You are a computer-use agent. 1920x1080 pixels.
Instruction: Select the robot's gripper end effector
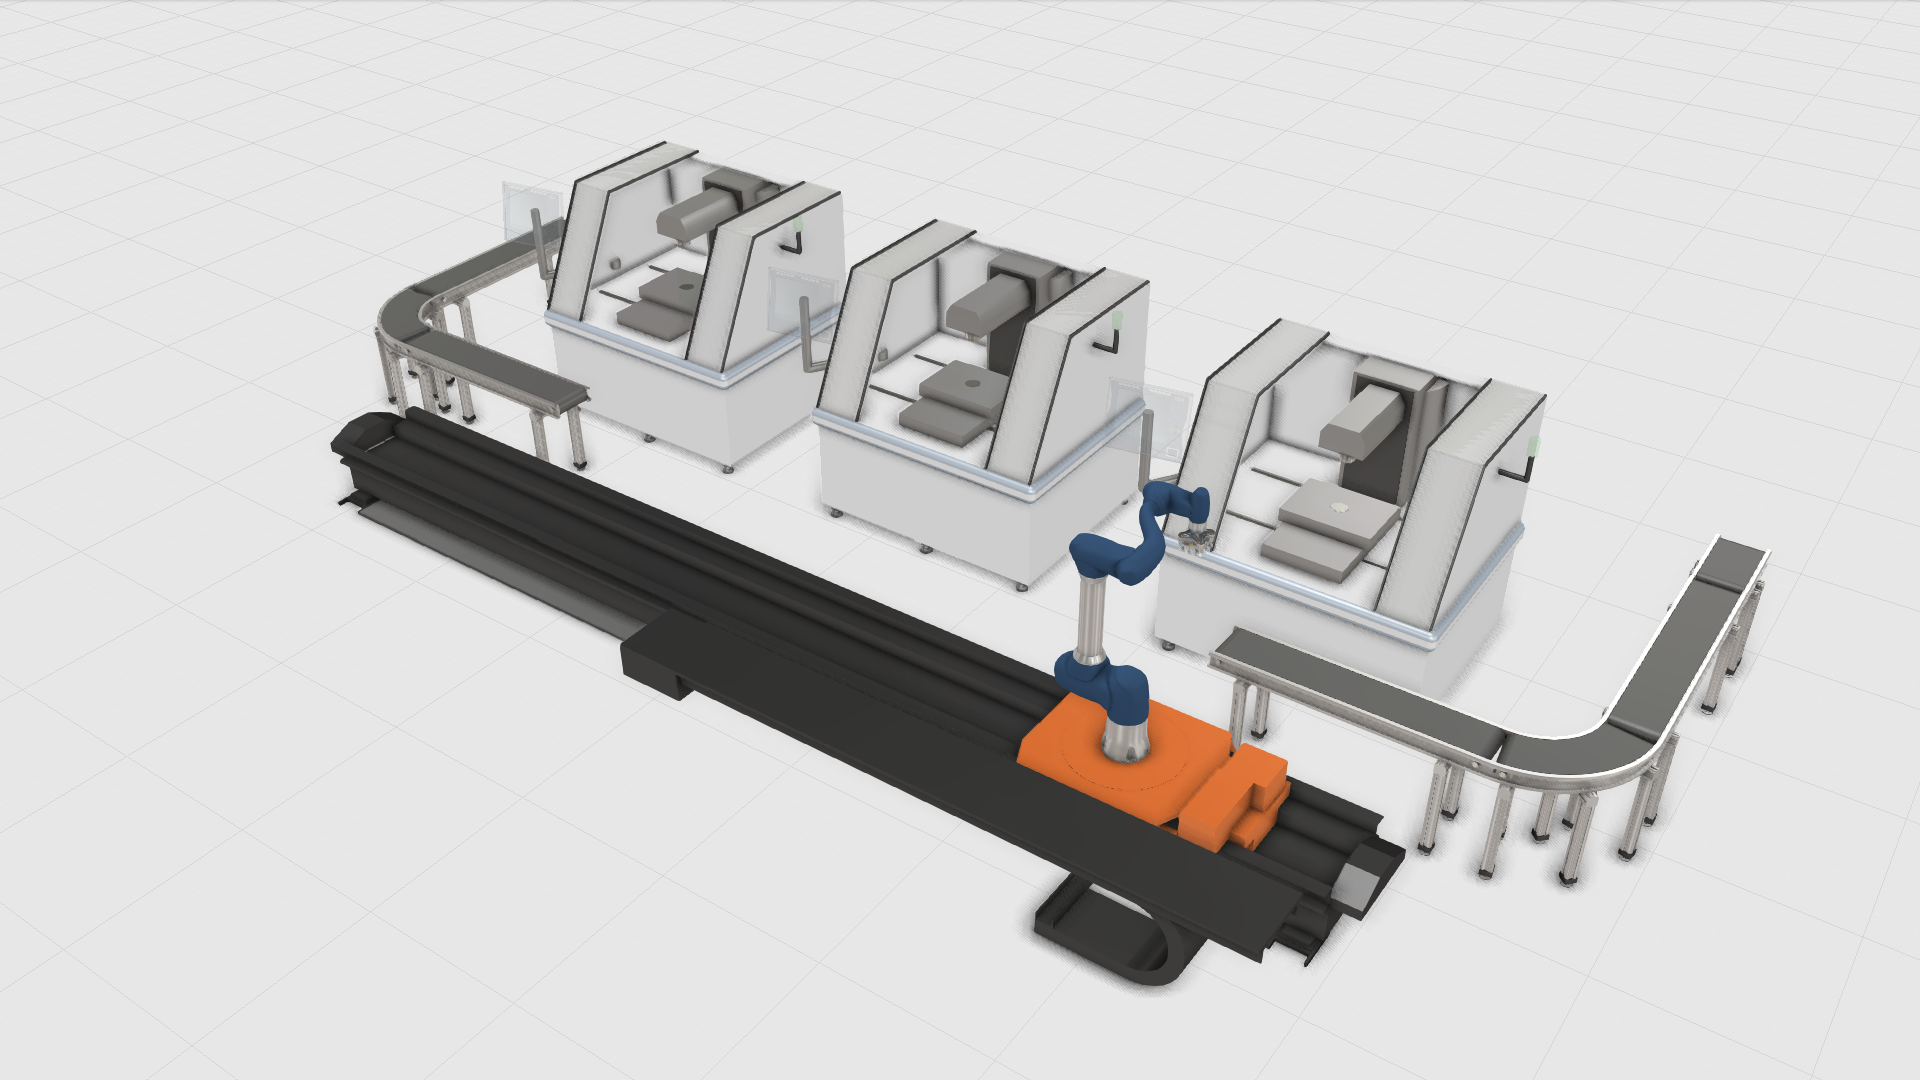(1195, 540)
